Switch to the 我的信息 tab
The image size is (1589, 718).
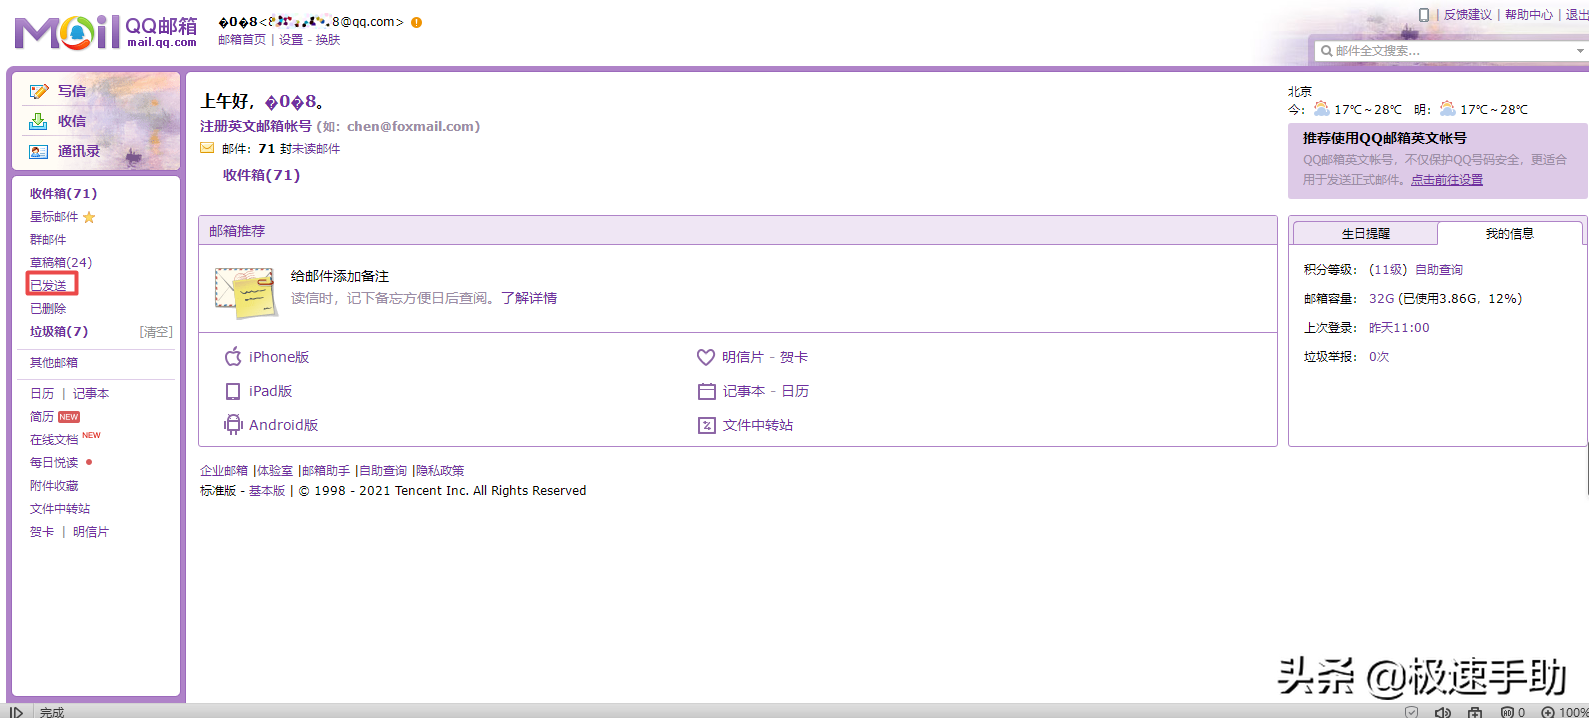(1509, 233)
